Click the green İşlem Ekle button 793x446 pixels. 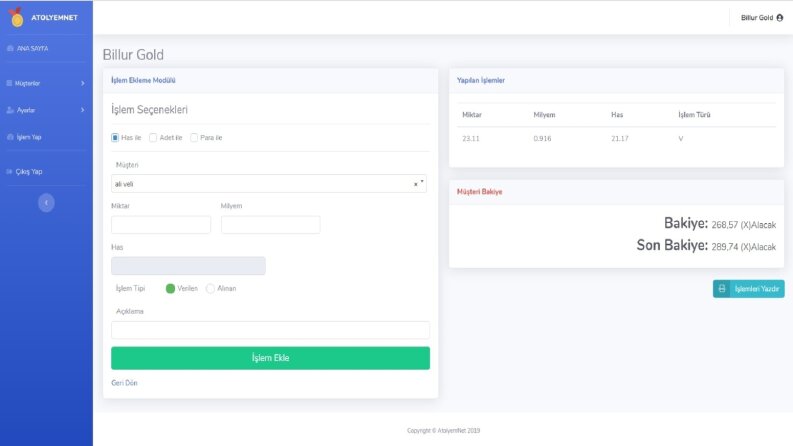click(271, 358)
